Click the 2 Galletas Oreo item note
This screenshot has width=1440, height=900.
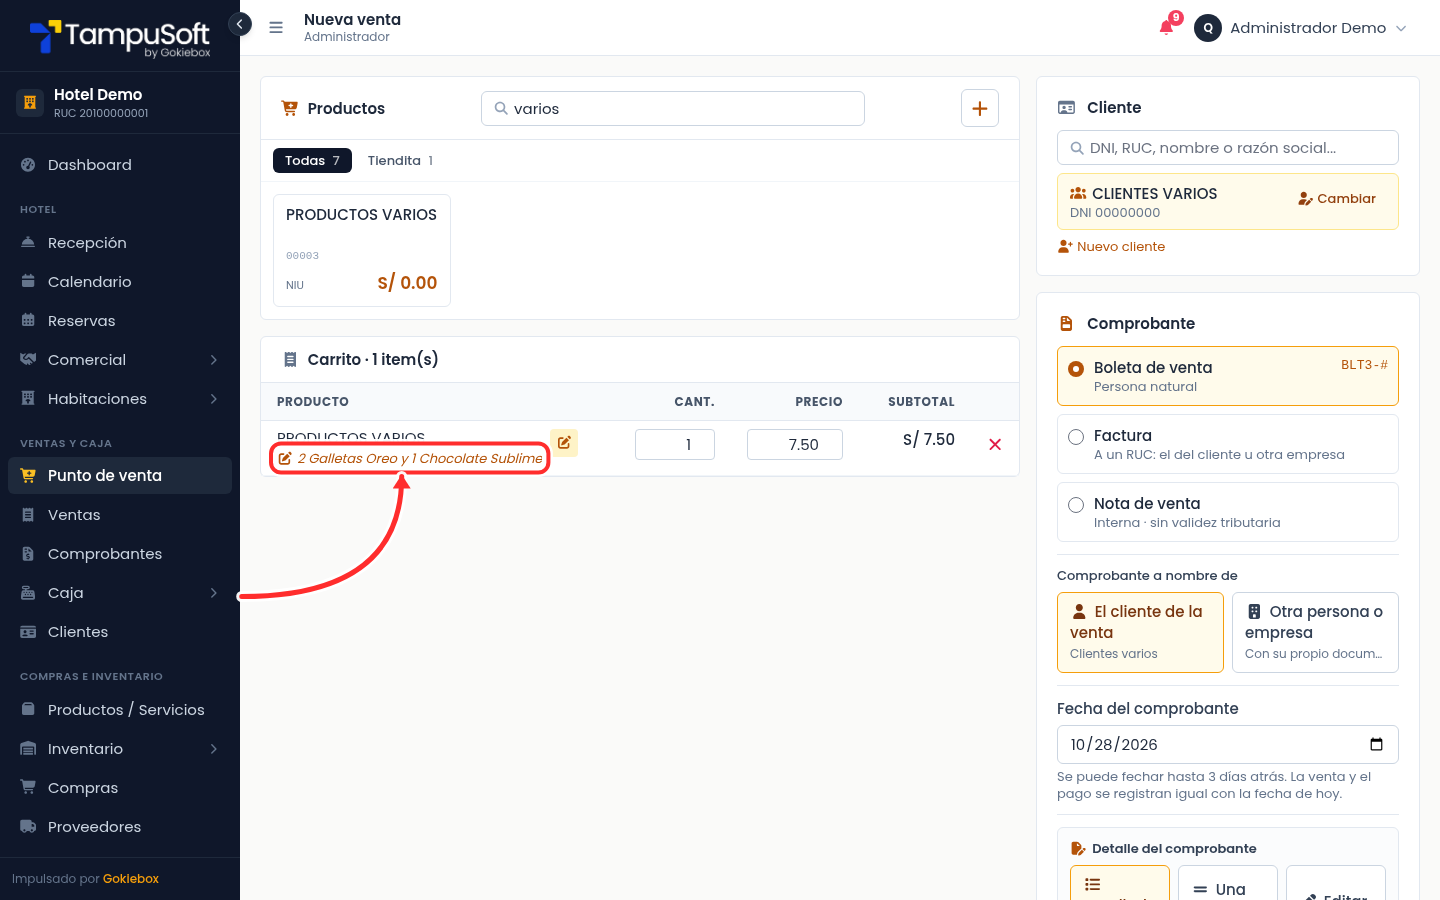(x=410, y=459)
